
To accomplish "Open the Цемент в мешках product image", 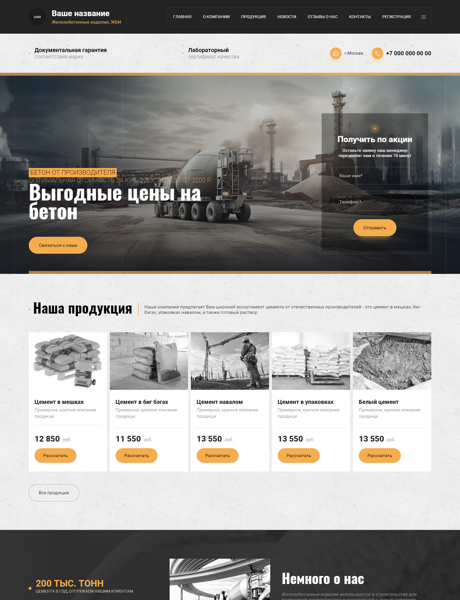I will click(68, 361).
